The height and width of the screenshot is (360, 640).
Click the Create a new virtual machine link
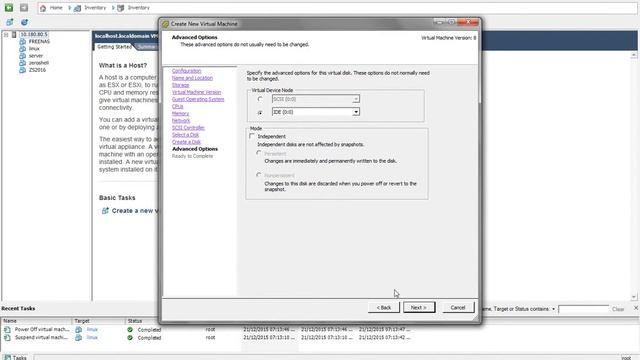(x=135, y=211)
